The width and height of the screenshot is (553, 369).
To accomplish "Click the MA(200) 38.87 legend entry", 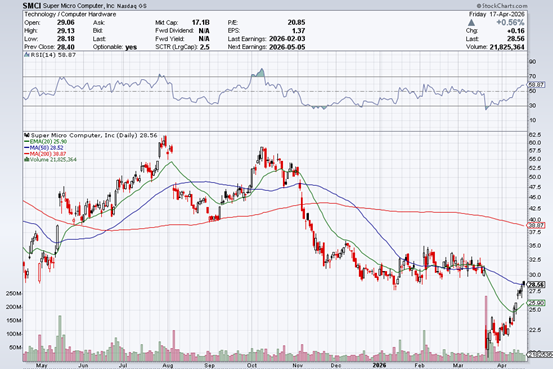I will pyautogui.click(x=45, y=153).
